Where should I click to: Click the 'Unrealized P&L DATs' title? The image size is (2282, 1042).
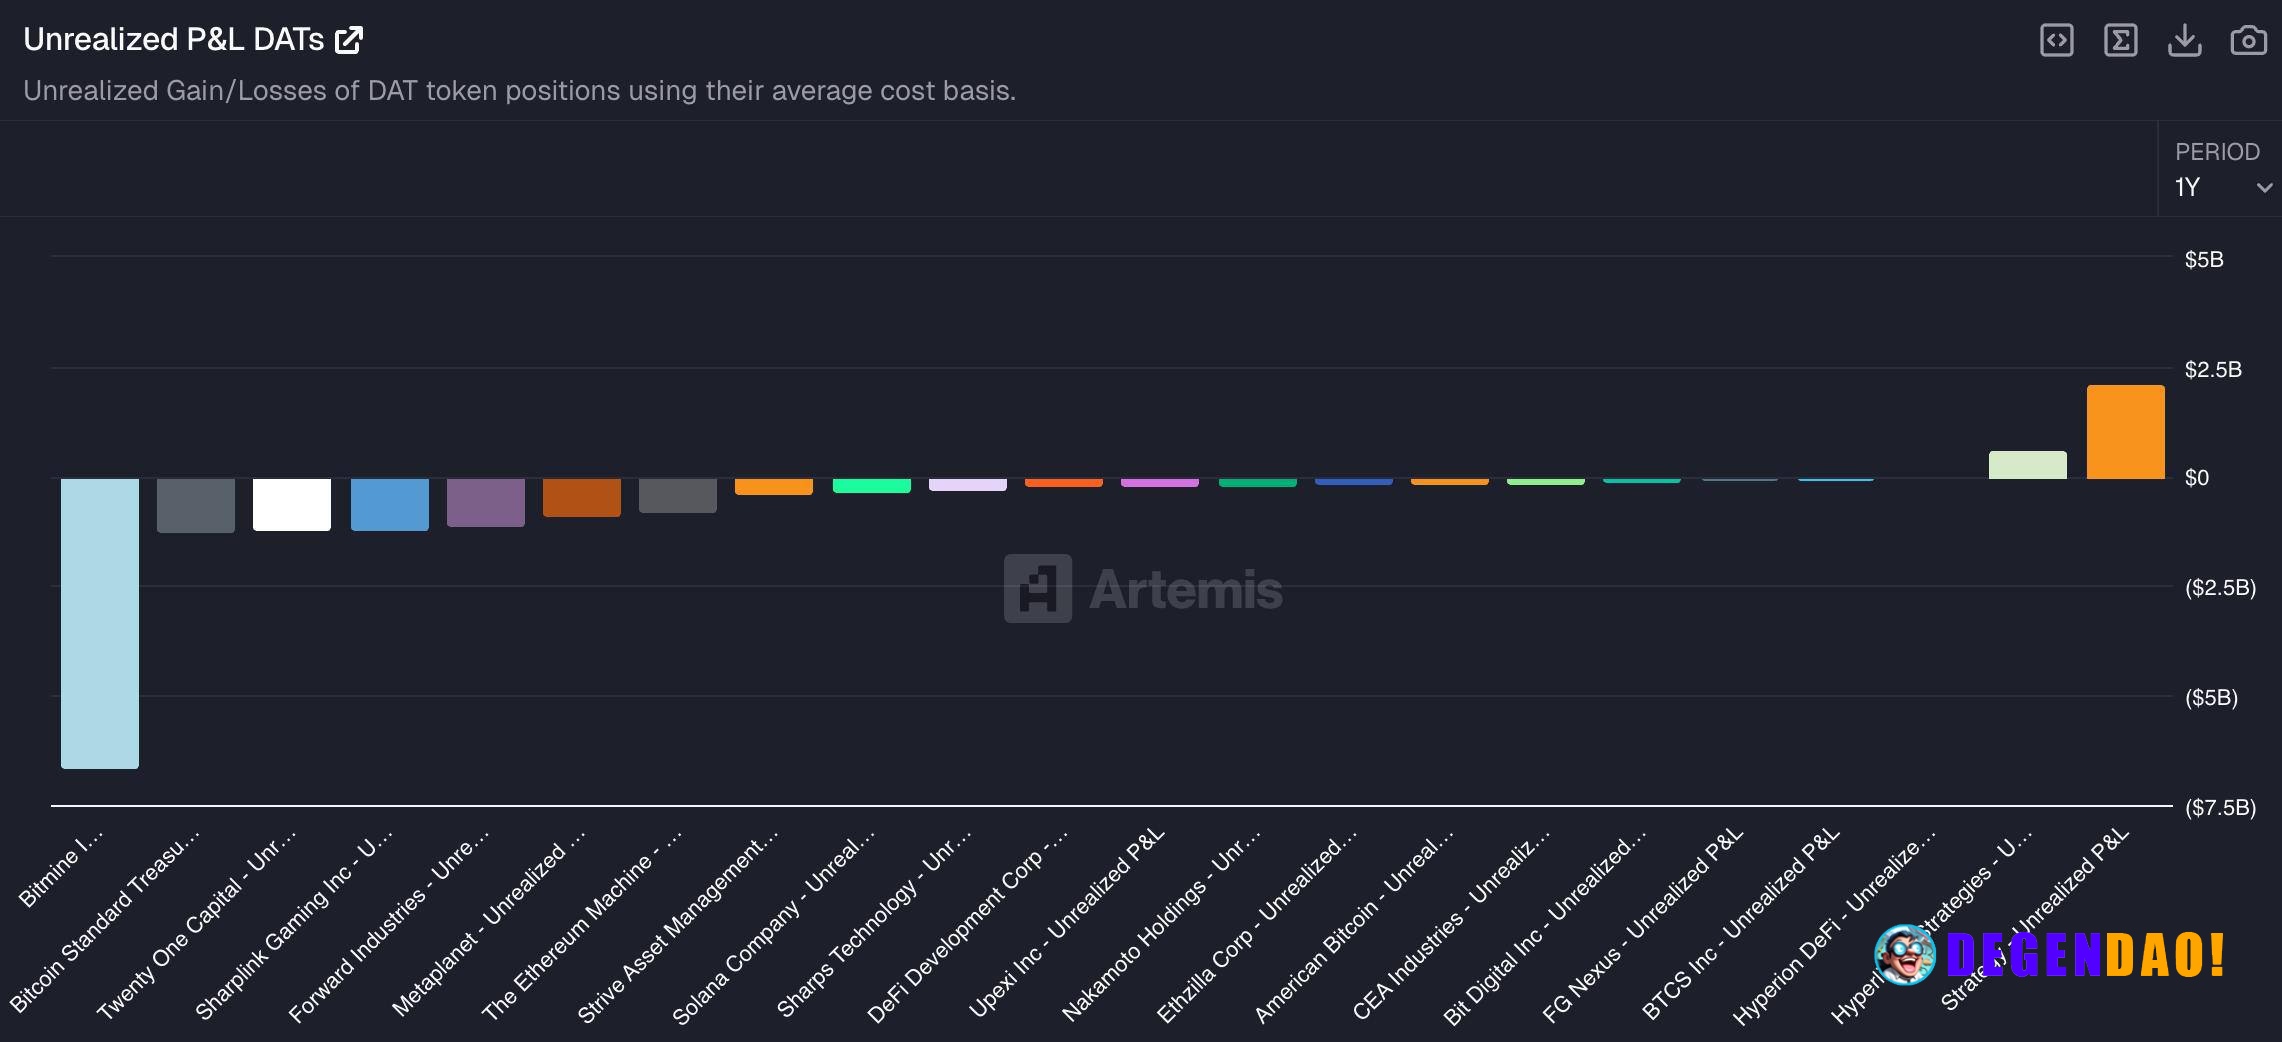pyautogui.click(x=170, y=40)
